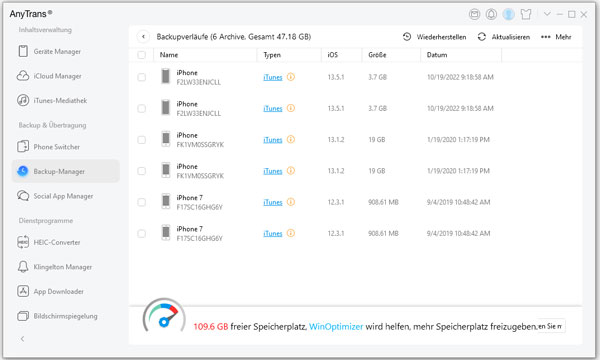Select the first '12.3.1' iOS version cell
The width and height of the screenshot is (600, 360).
pos(336,202)
